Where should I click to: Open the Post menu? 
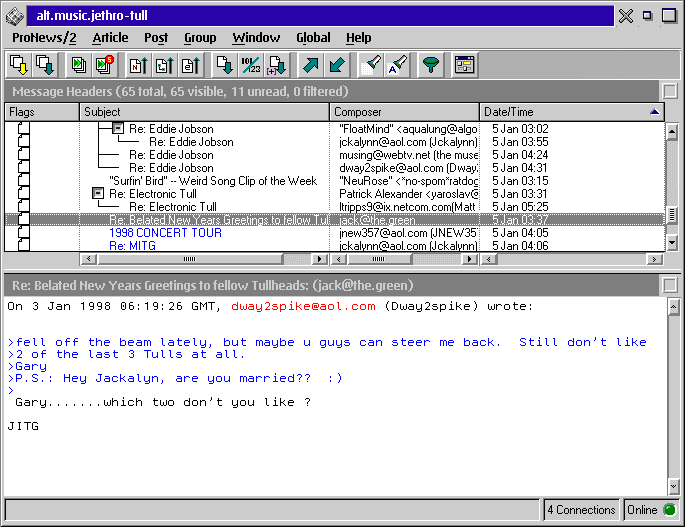(156, 38)
